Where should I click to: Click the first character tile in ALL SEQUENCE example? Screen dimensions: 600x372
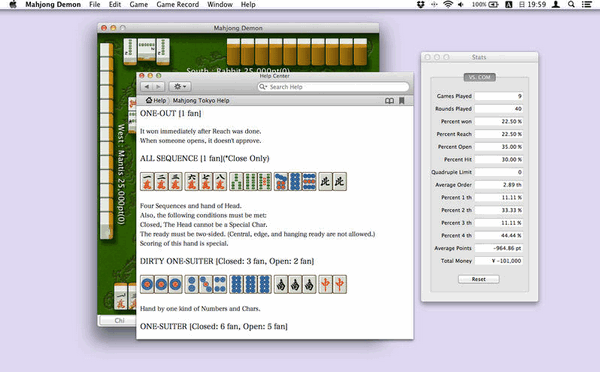147,181
